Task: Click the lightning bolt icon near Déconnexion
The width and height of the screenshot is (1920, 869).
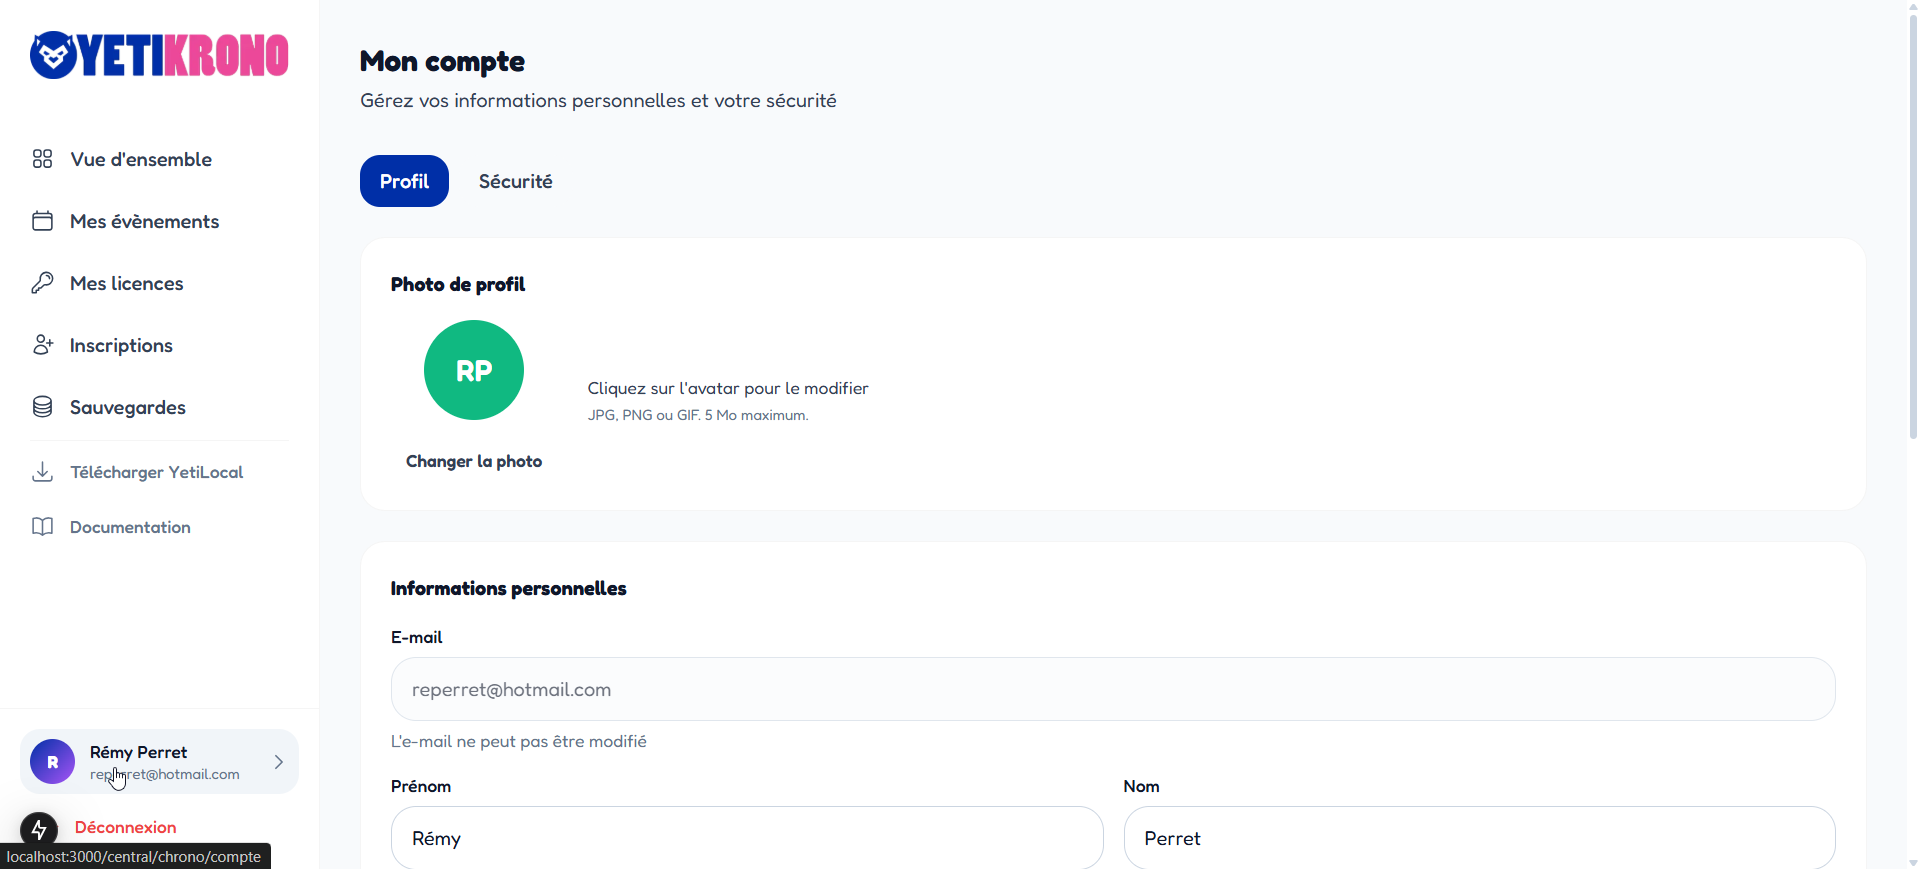Action: pos(39,829)
